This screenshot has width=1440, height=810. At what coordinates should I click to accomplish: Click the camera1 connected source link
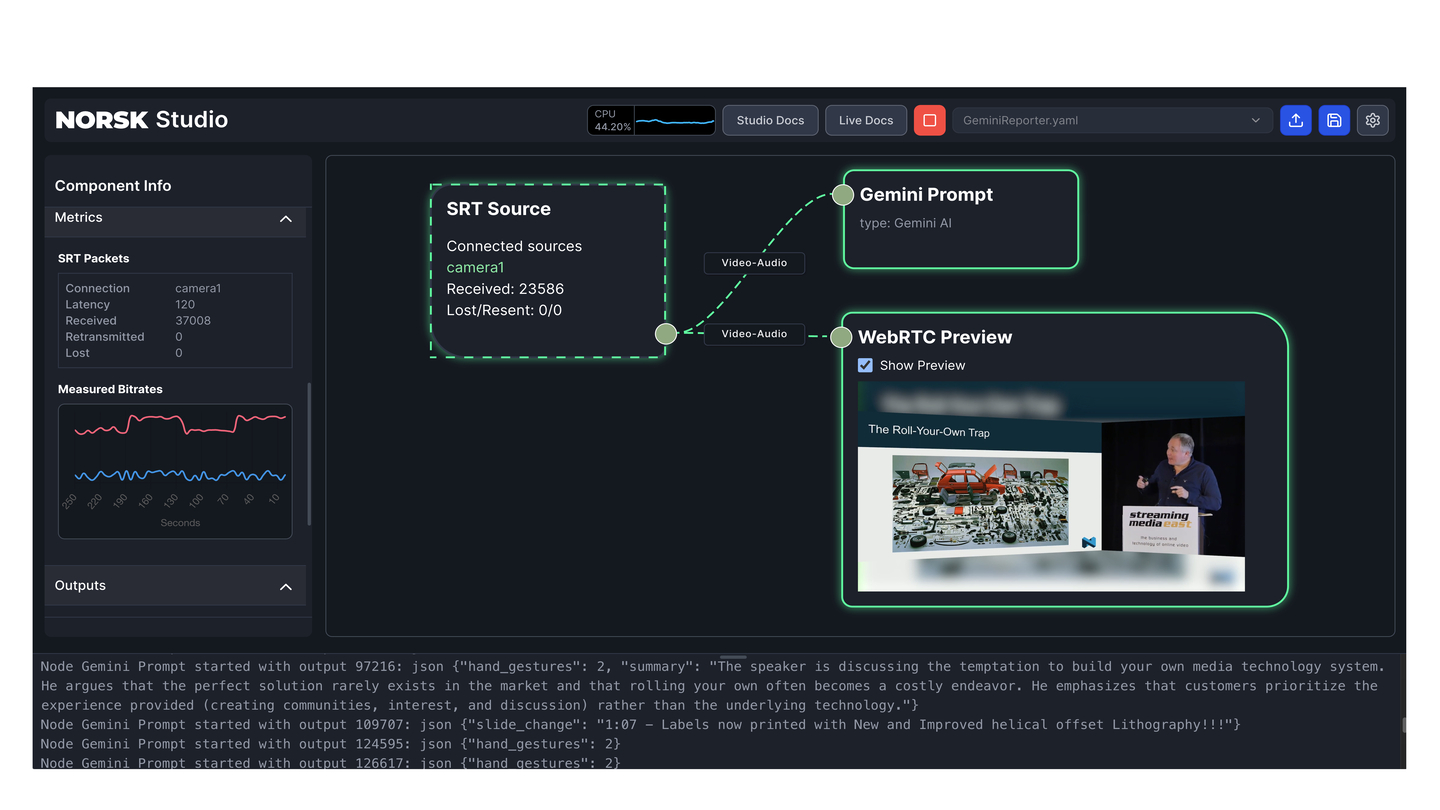click(x=475, y=267)
